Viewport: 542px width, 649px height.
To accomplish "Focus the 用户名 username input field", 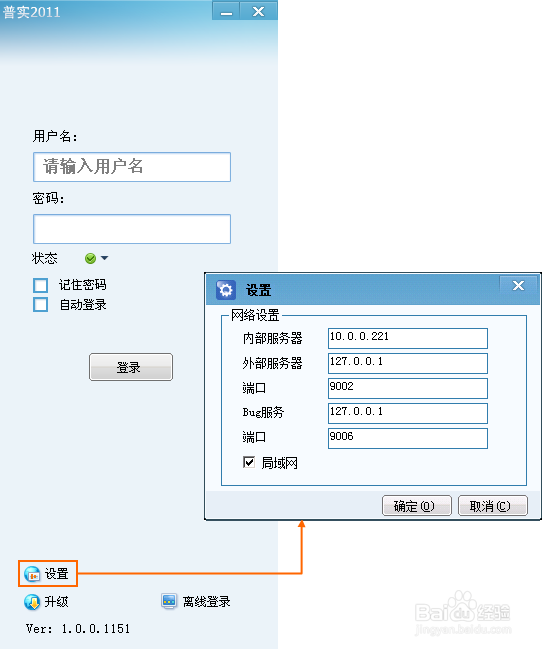I will 132,167.
